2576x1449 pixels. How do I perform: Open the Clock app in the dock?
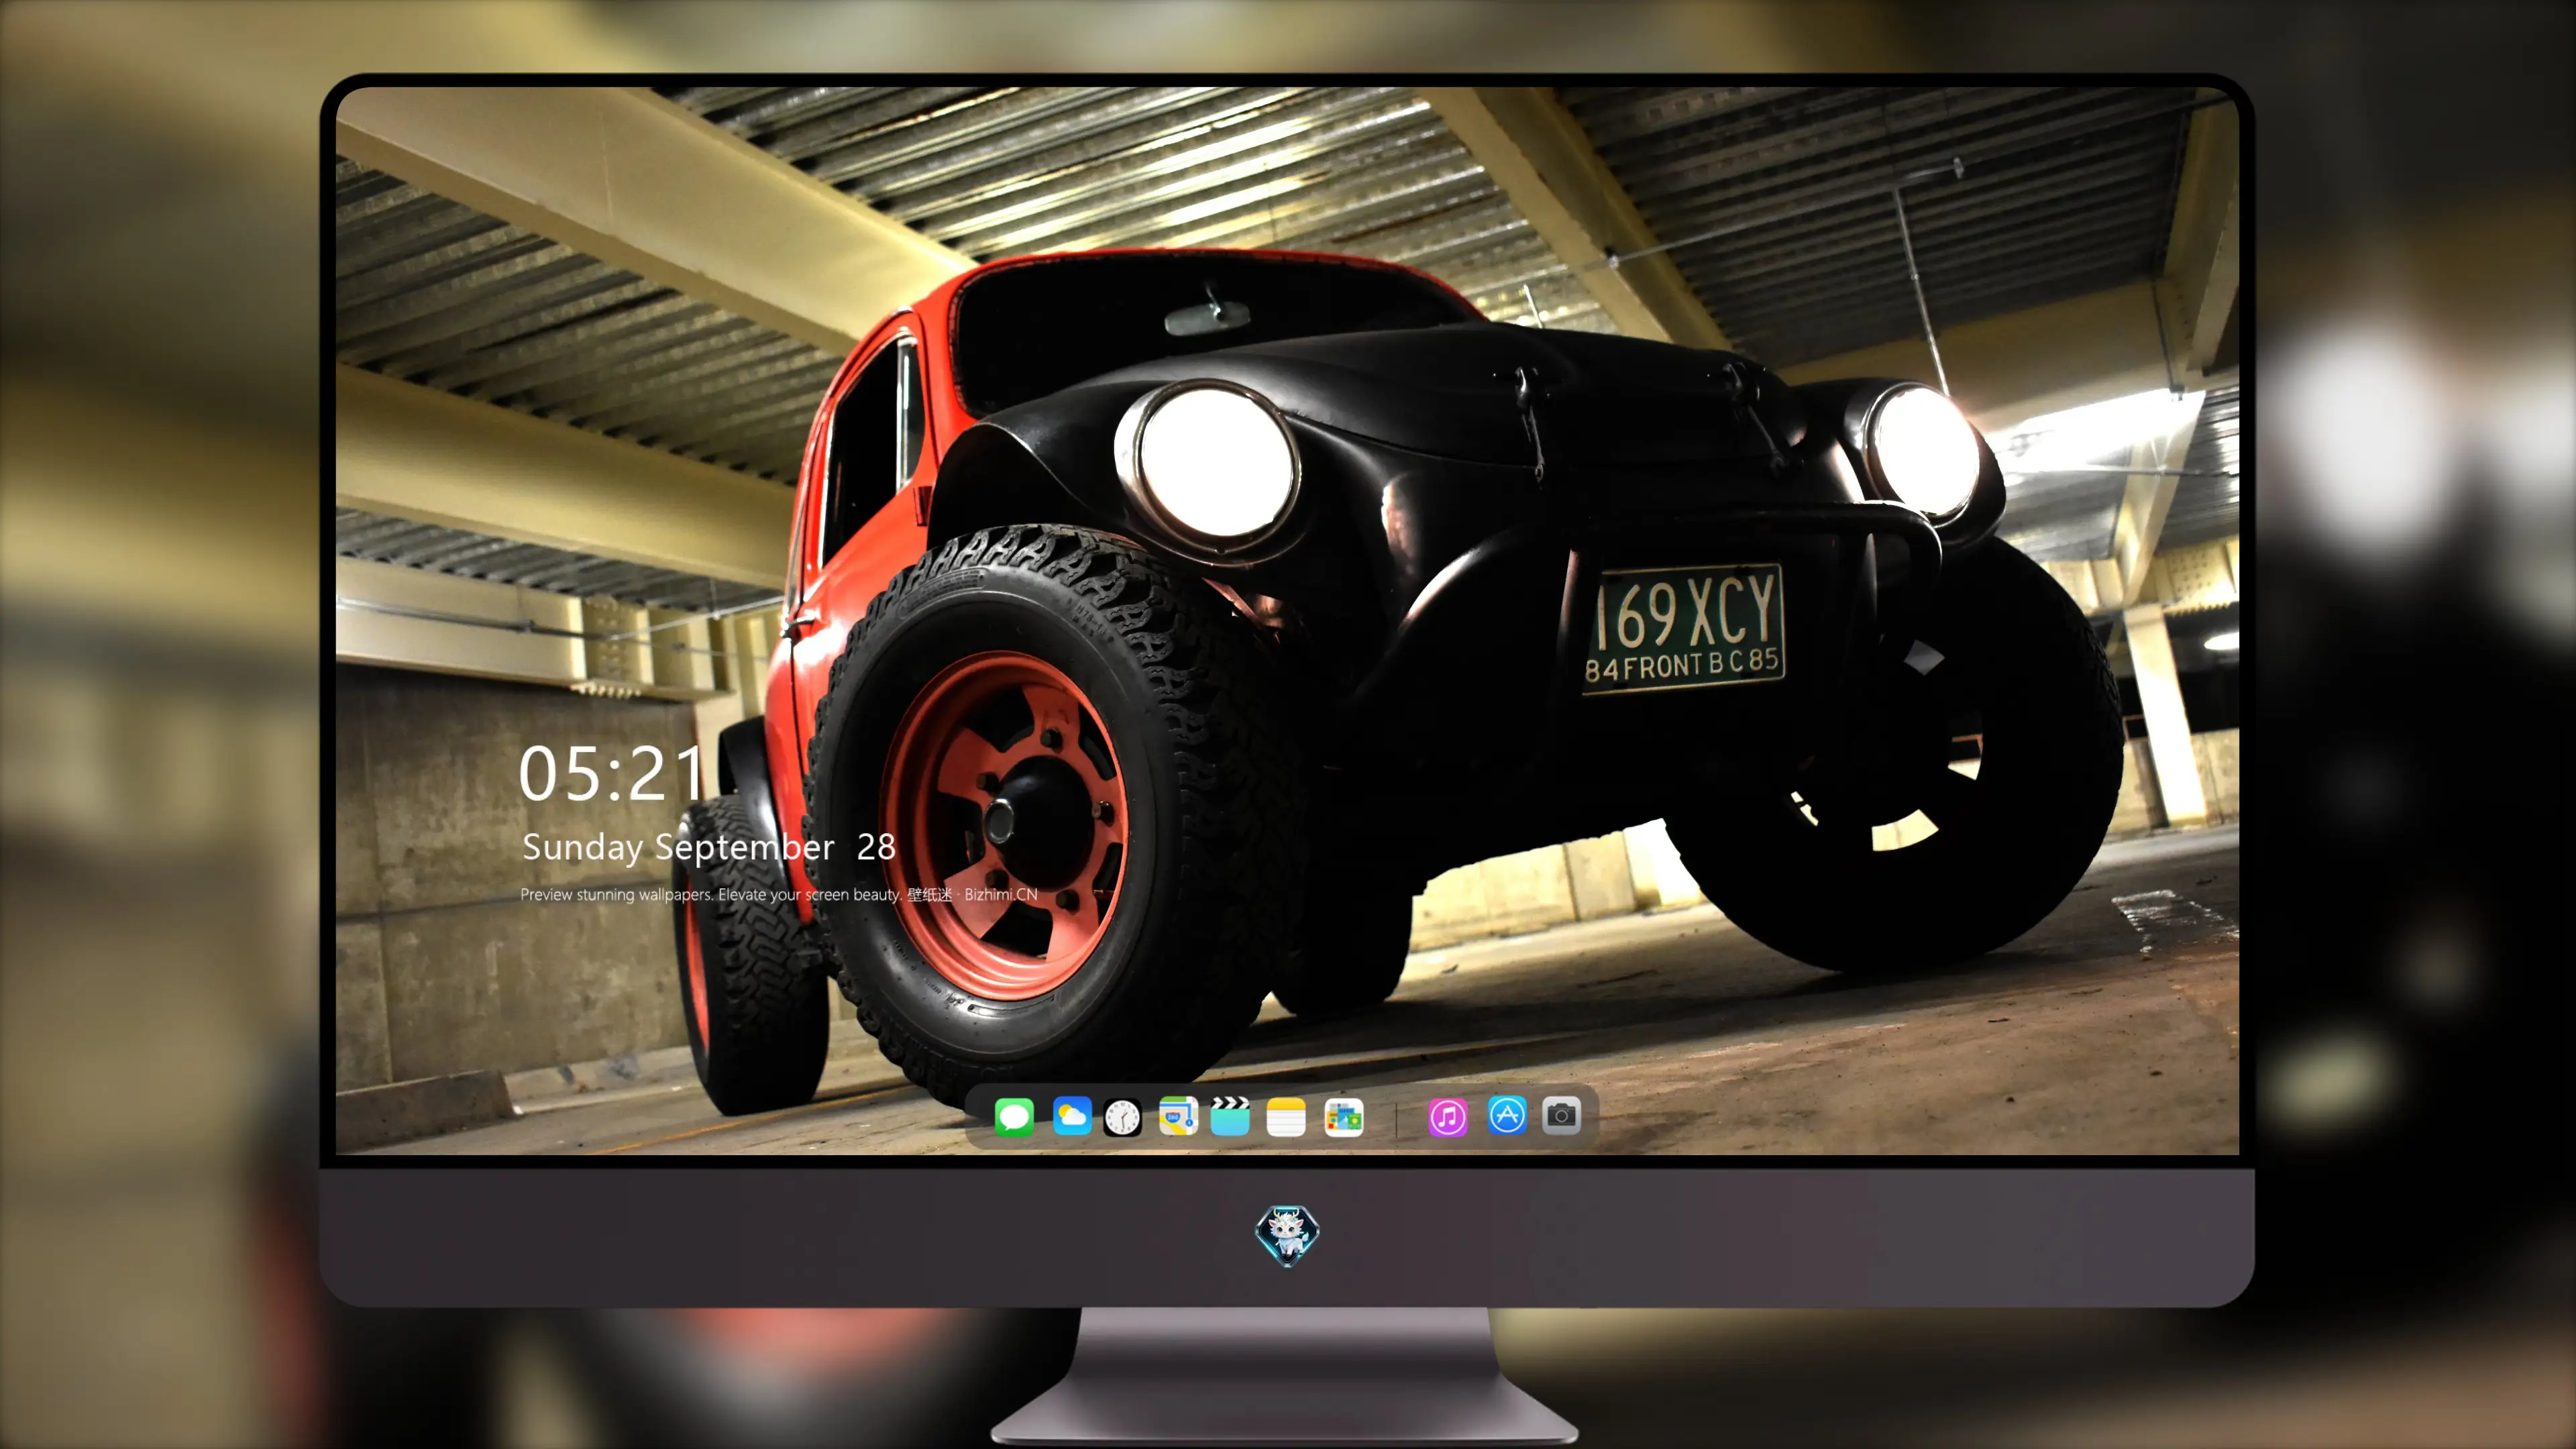(x=1122, y=1117)
